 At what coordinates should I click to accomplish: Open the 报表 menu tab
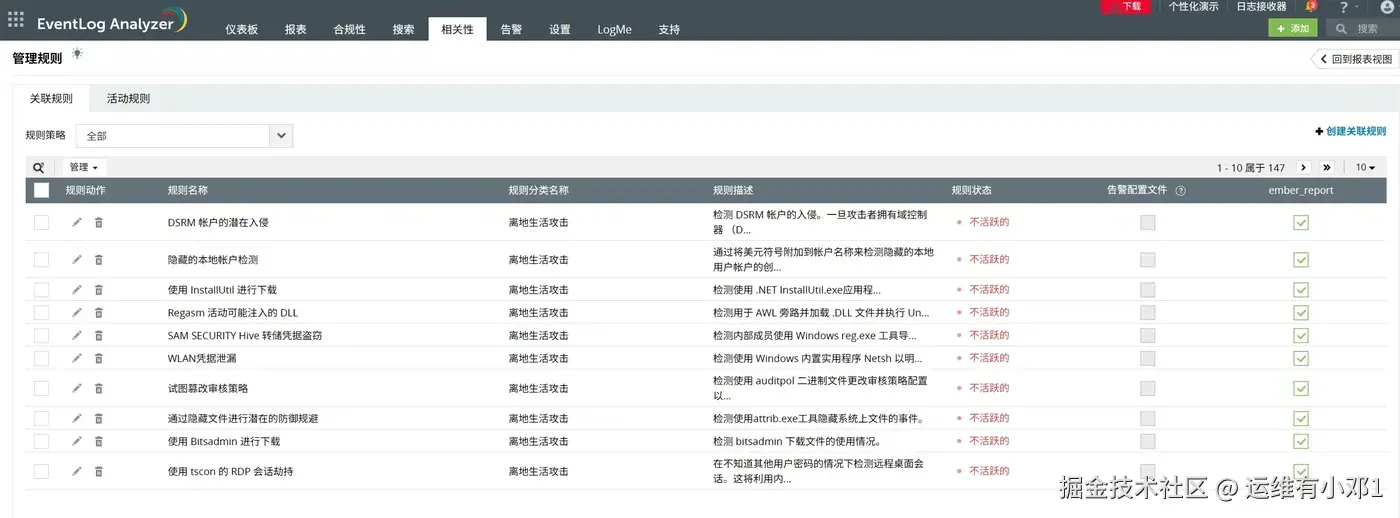click(296, 29)
